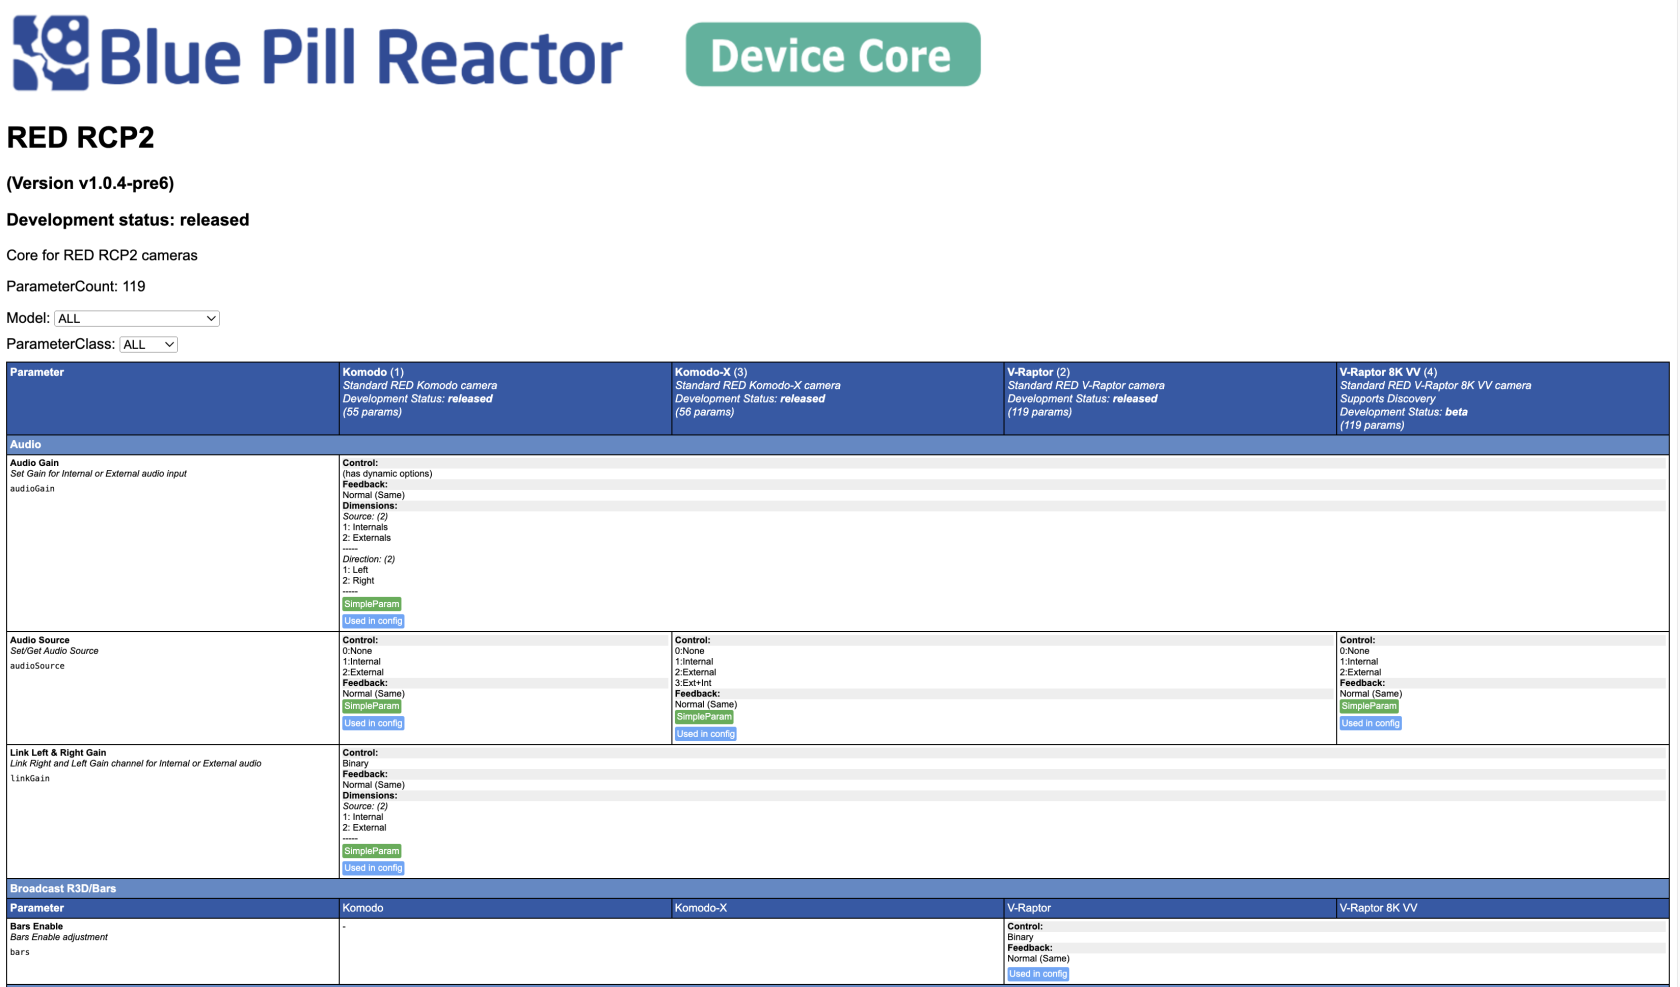Click SimpleParam badge in Audio Gain row
This screenshot has height=987, width=1680.
pyautogui.click(x=372, y=604)
